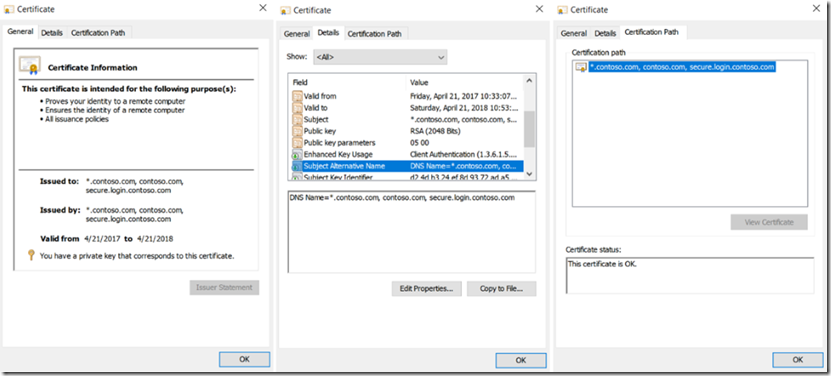This screenshot has height=376, width=831.
Task: Click the Public key field icon
Action: [x=297, y=132]
